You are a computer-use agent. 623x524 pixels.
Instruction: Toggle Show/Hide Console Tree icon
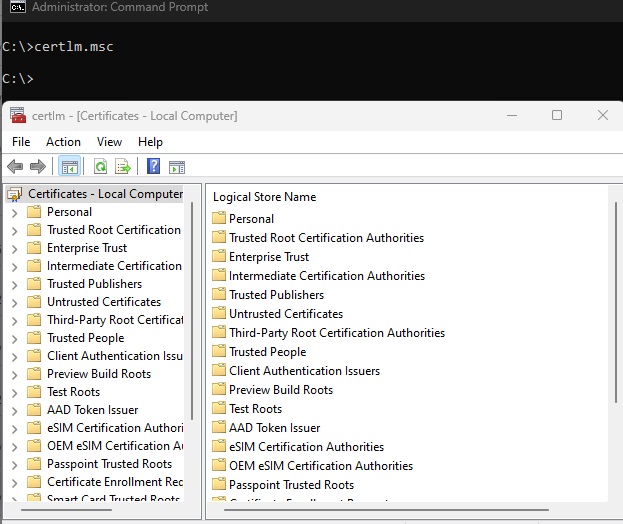(70, 166)
